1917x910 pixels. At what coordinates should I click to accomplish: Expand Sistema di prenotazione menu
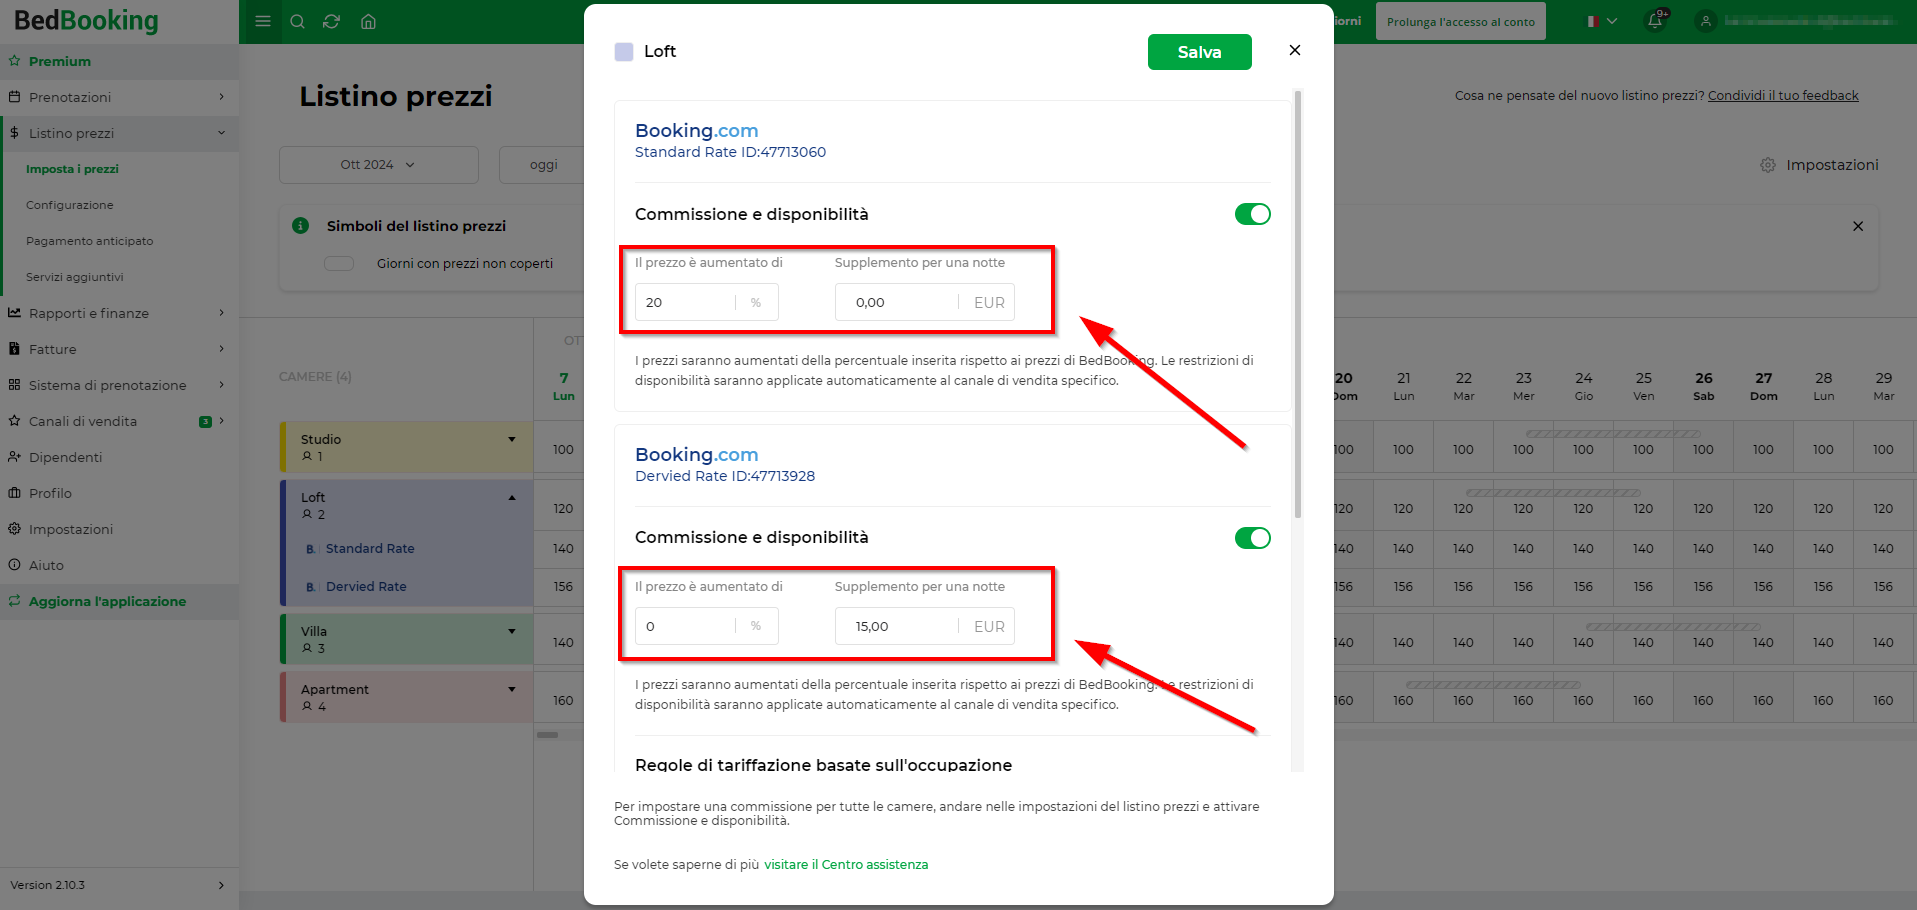pos(119,385)
